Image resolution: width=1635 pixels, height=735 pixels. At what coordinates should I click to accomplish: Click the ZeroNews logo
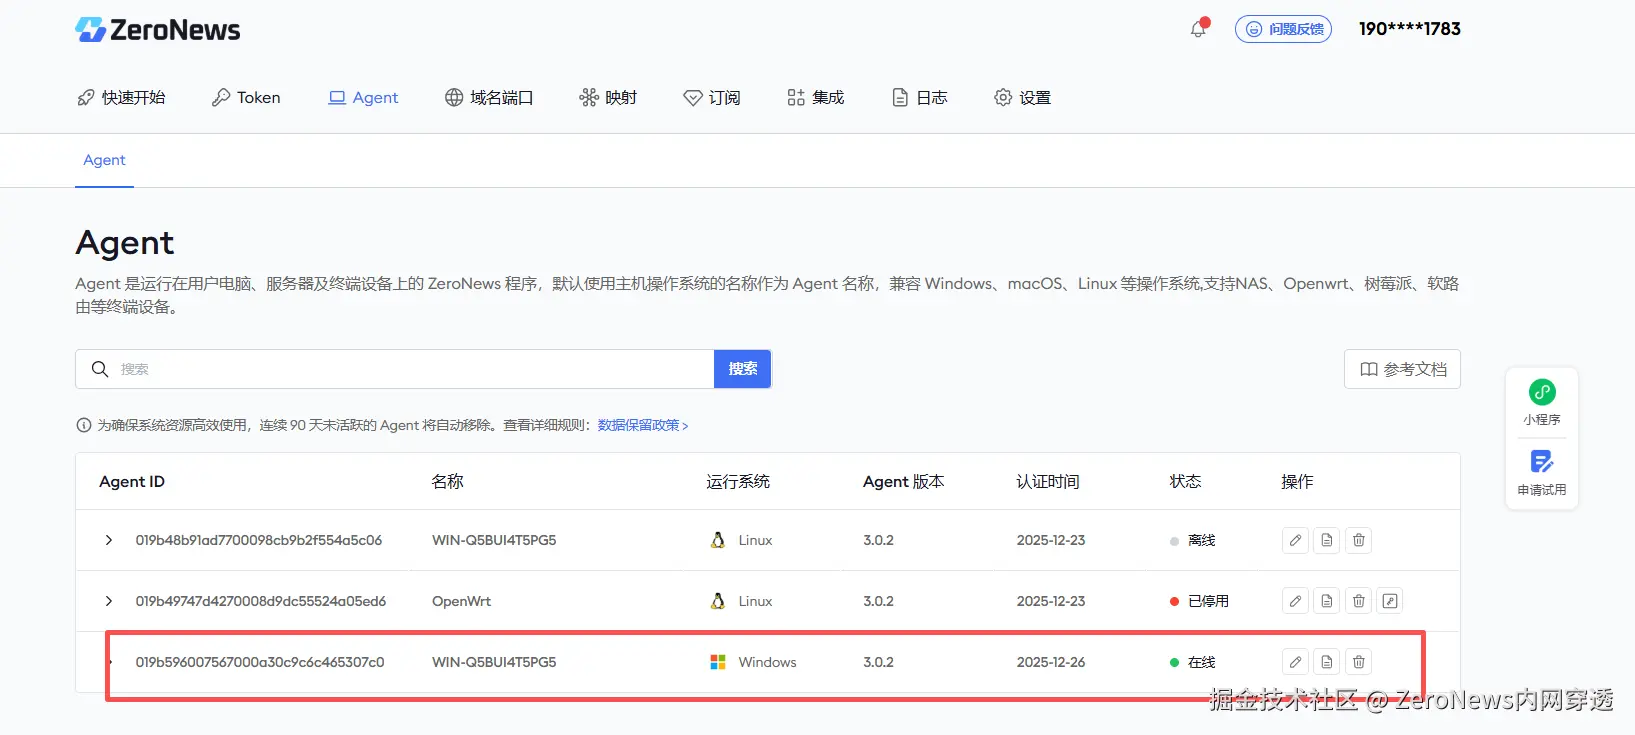tap(158, 30)
